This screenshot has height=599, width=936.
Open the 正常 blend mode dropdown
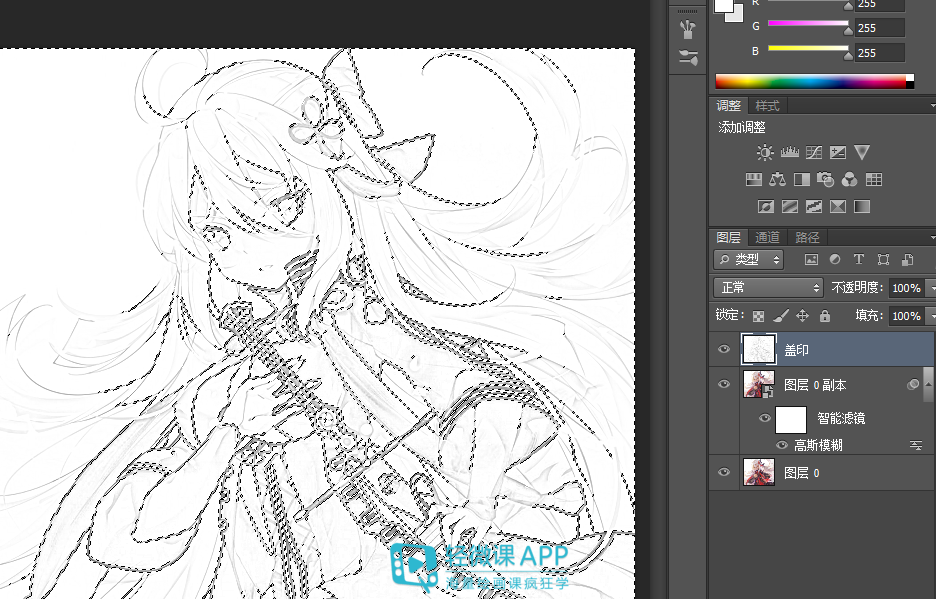(768, 288)
